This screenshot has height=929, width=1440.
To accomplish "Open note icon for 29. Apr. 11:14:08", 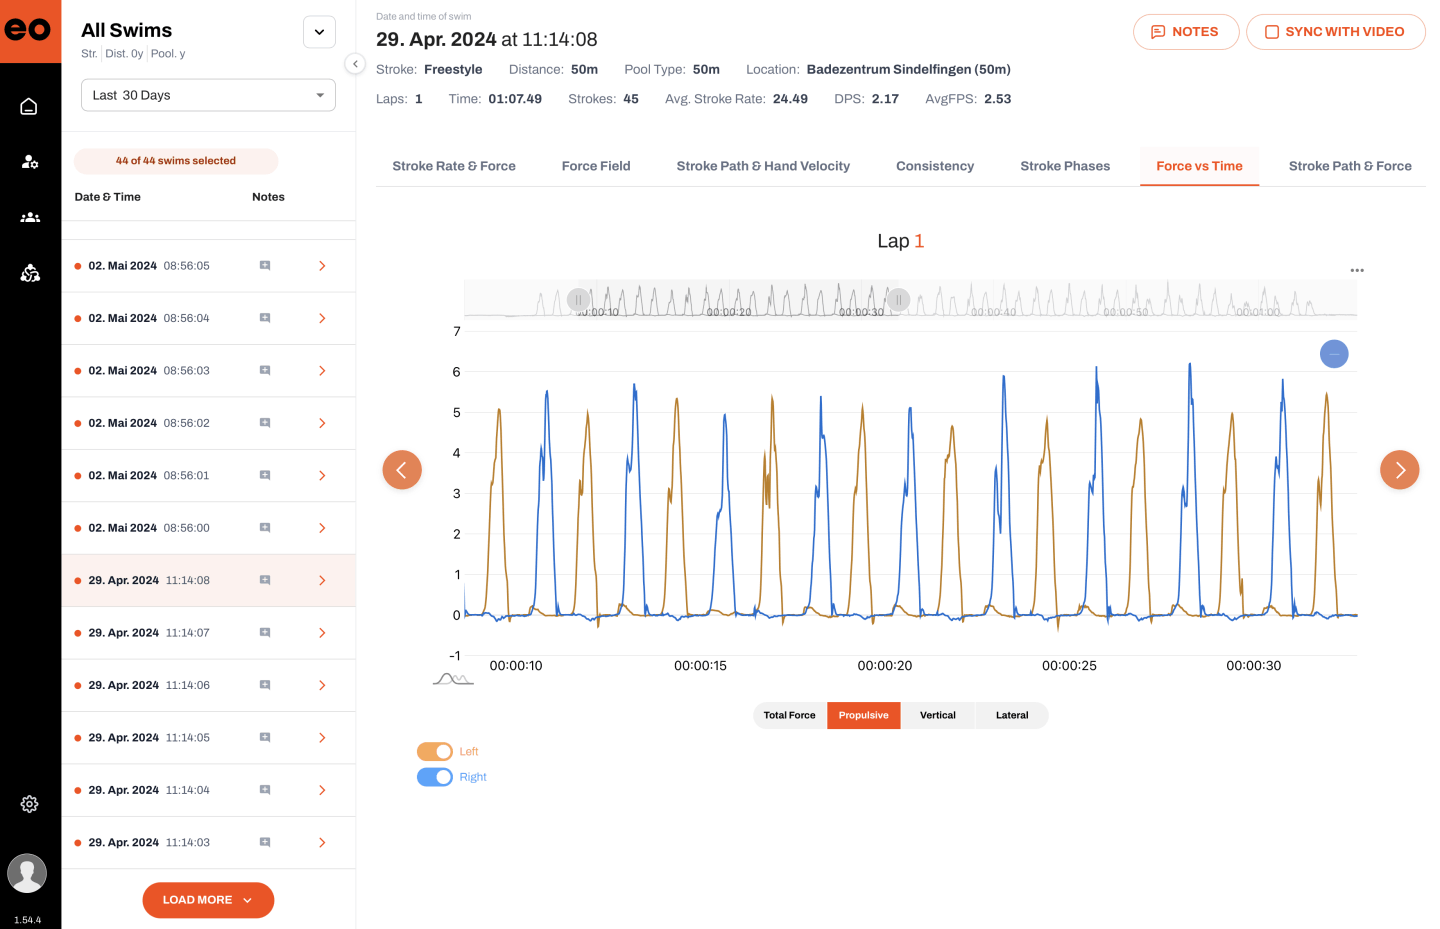I will pyautogui.click(x=265, y=580).
